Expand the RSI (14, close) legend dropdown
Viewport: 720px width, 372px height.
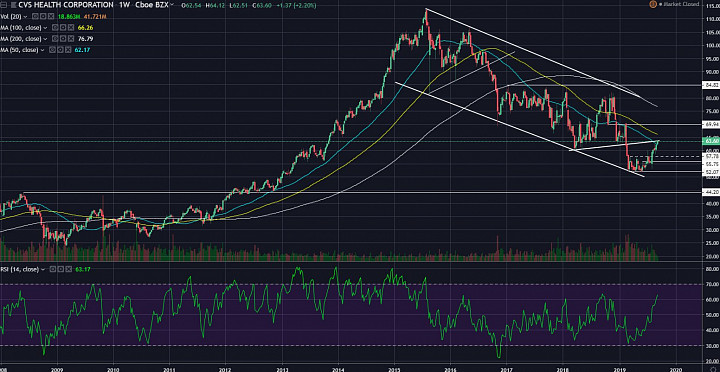click(x=43, y=270)
